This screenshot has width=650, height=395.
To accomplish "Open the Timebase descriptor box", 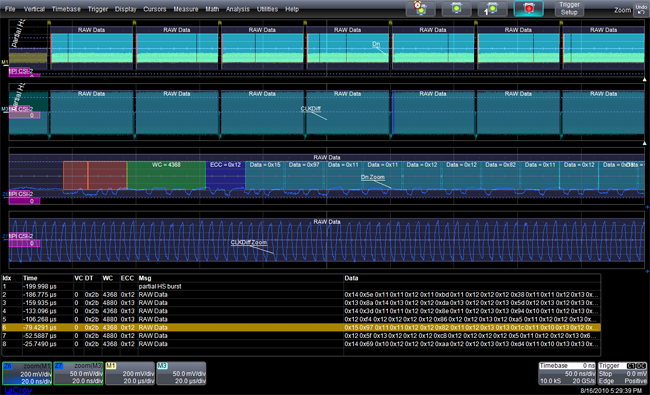I will click(x=567, y=373).
